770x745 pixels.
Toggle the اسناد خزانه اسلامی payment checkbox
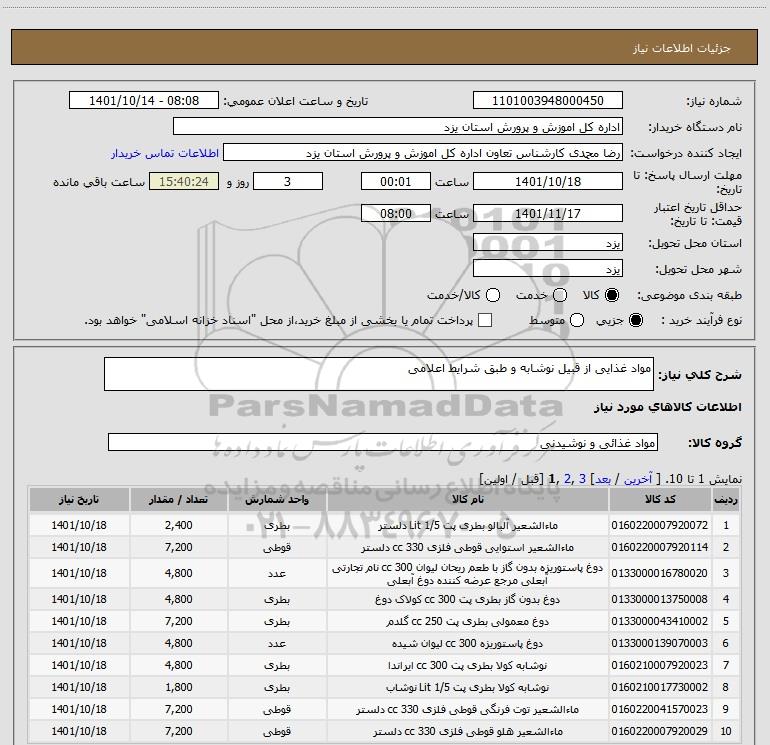click(x=485, y=320)
